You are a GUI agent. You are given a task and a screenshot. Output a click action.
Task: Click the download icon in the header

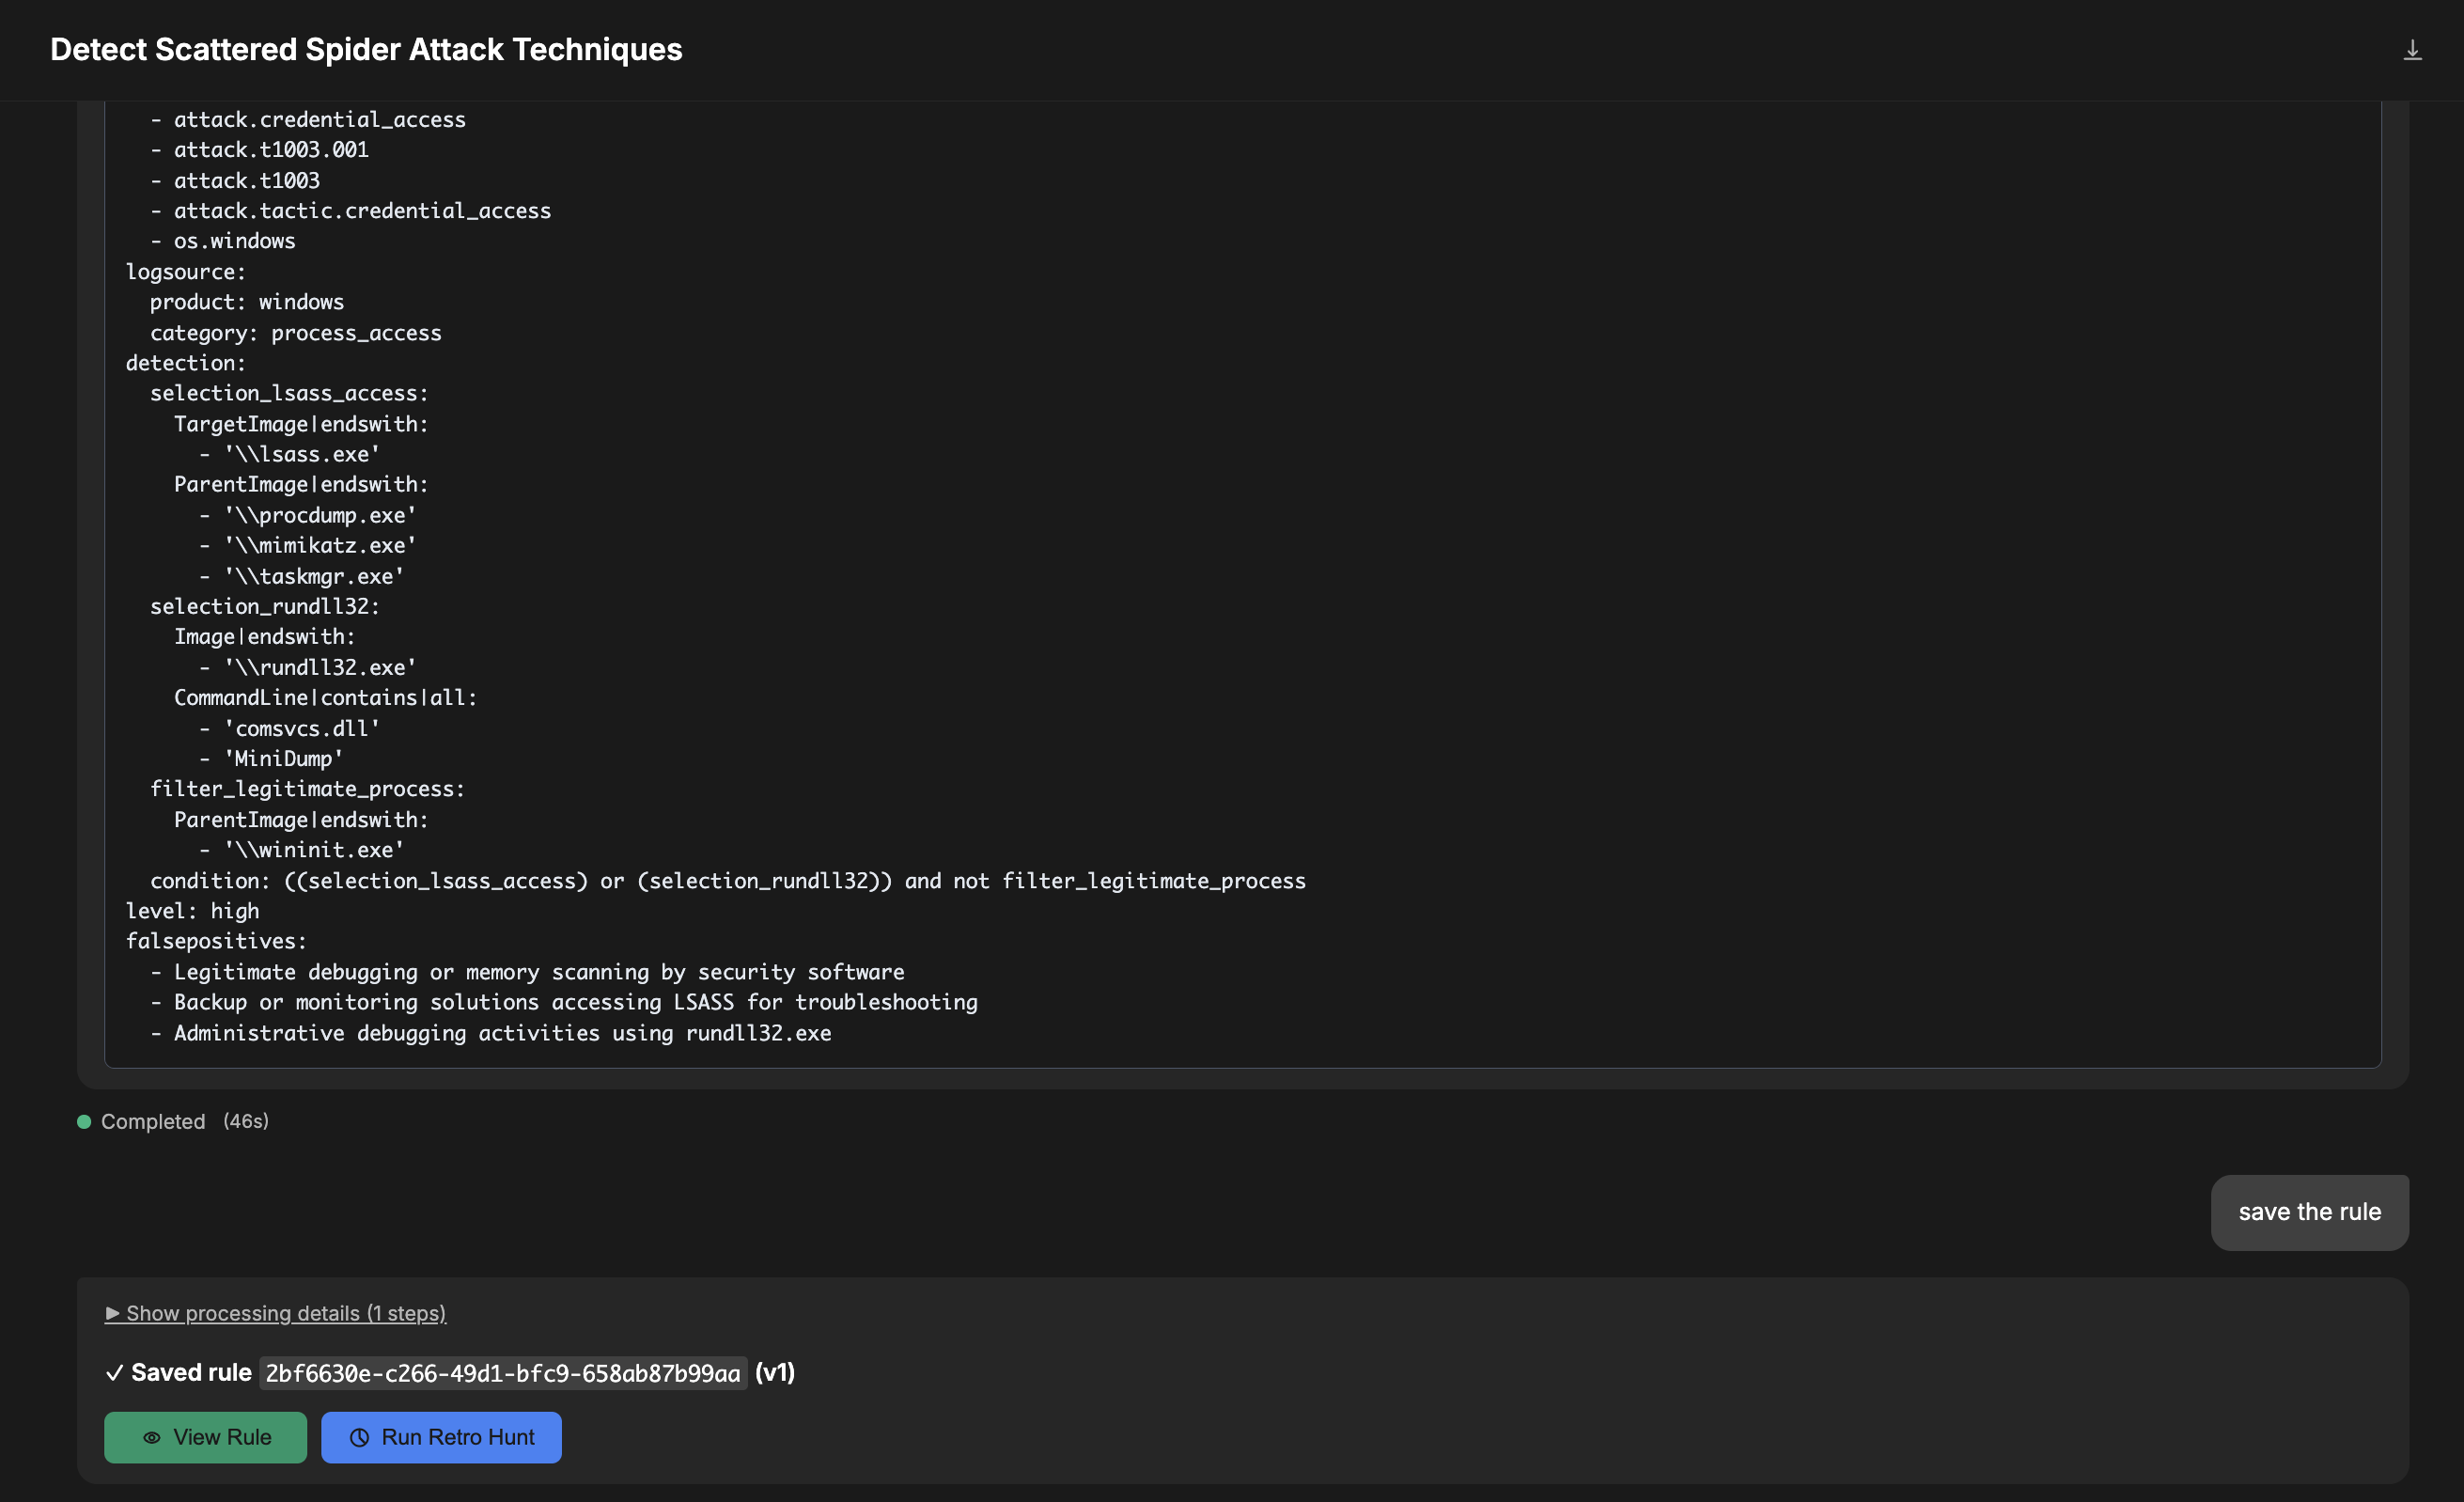[x=2412, y=50]
